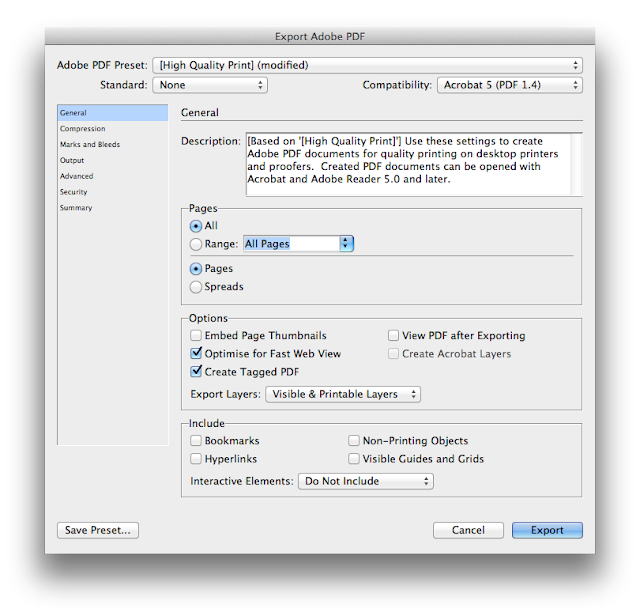Viewport: 640px width, 616px height.
Task: Open the Export Layers dropdown
Action: point(343,394)
